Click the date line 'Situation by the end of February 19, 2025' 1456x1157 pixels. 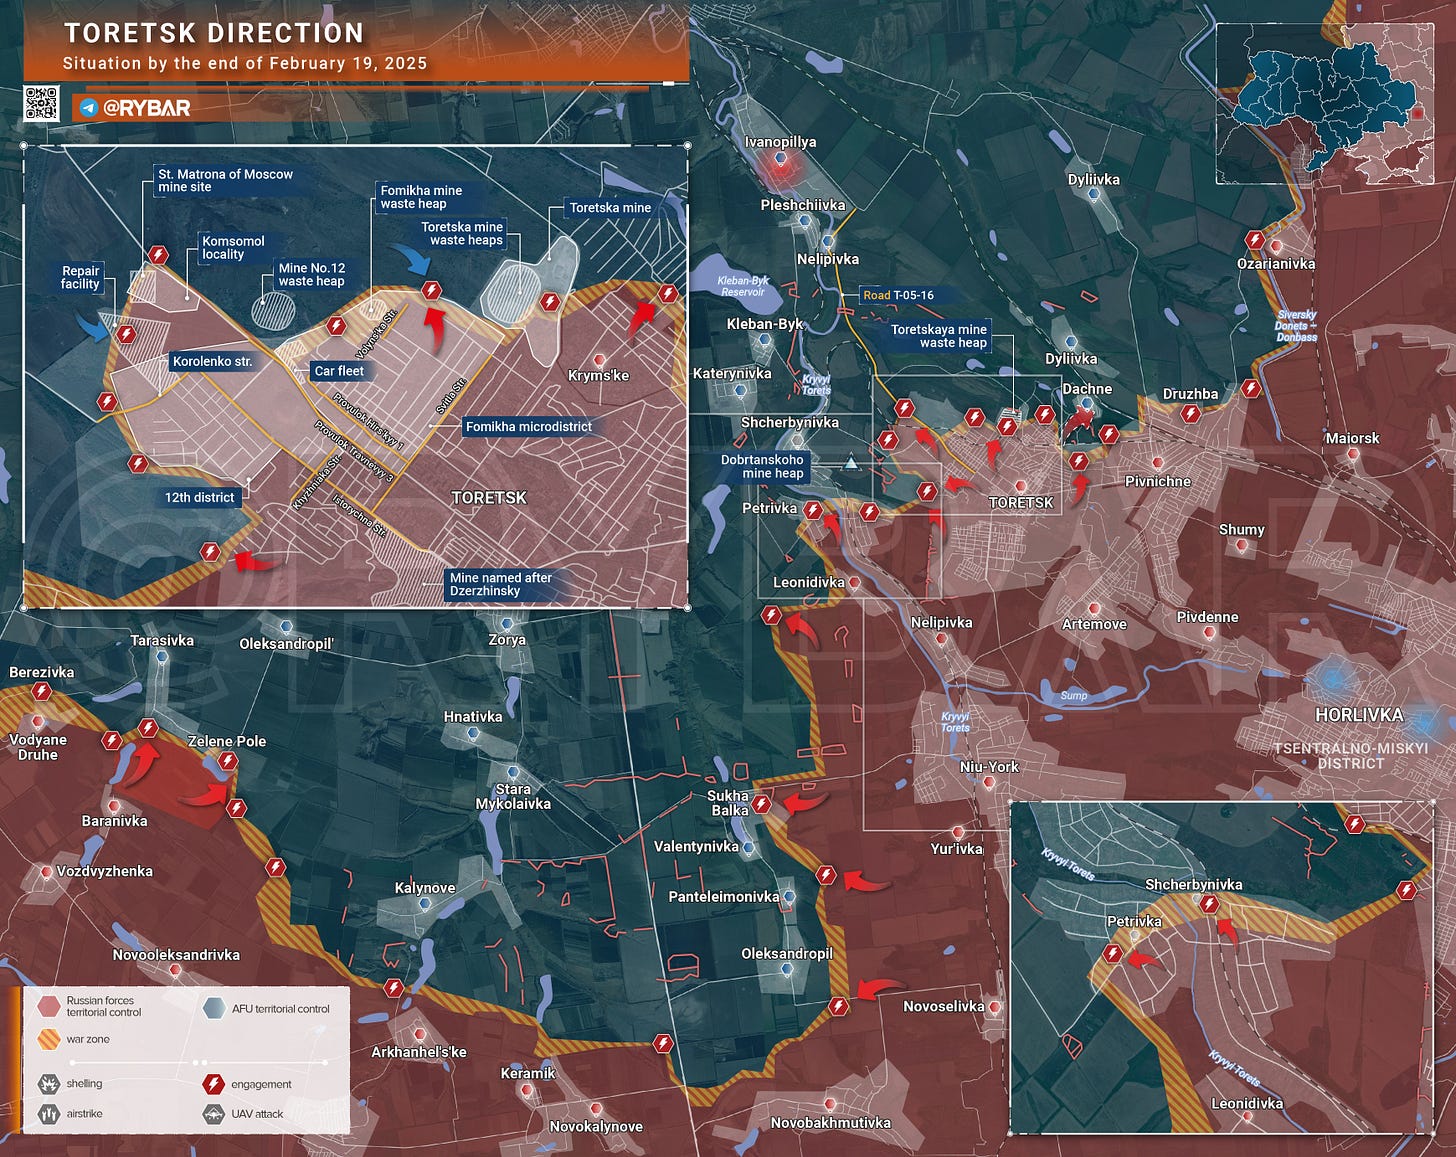(245, 63)
